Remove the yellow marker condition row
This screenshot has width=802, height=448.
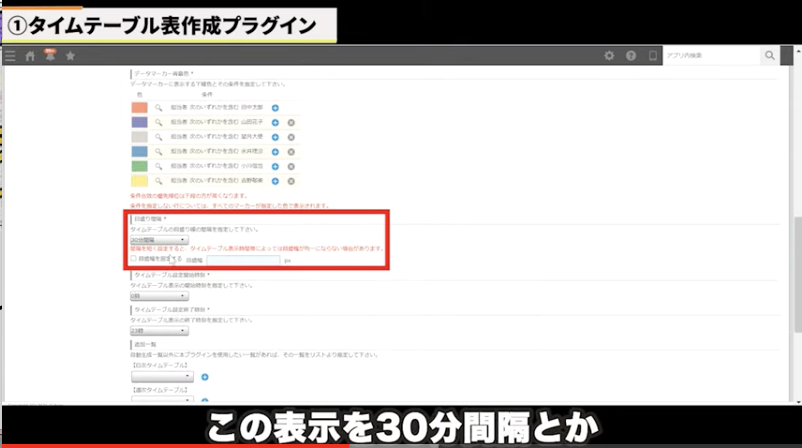[291, 182]
